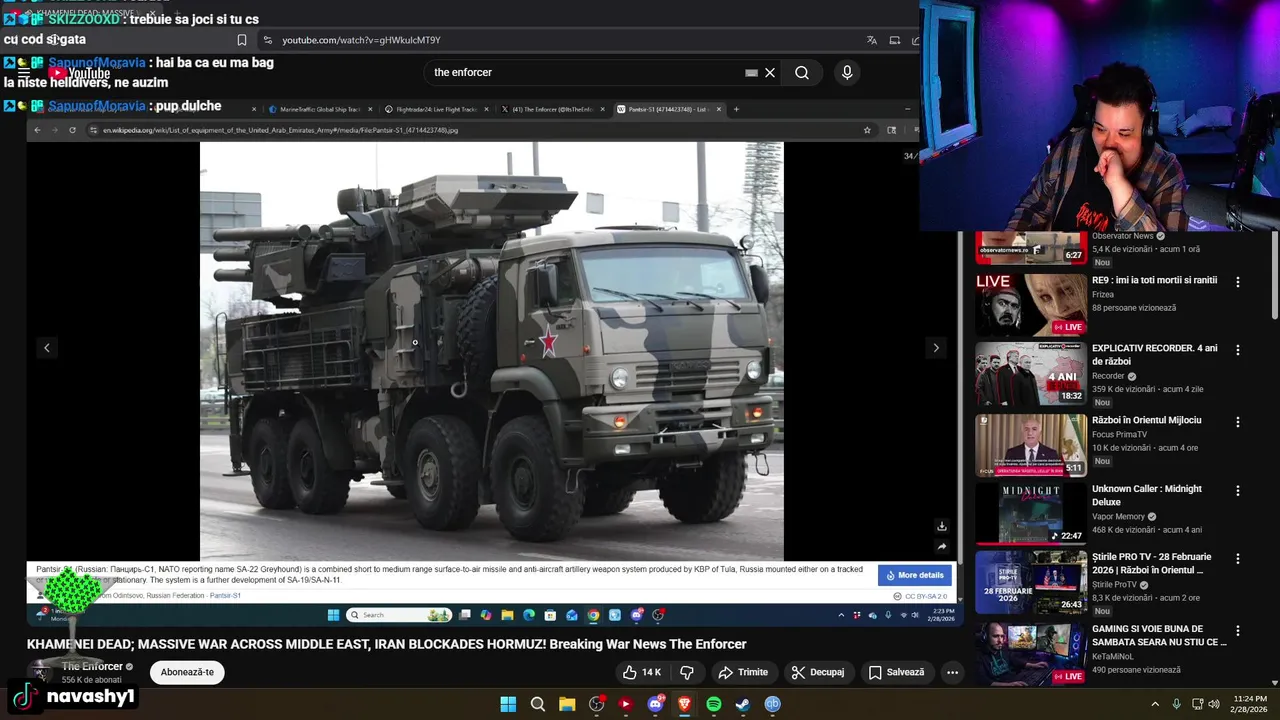Select Flightradar24 tab in the video
The height and width of the screenshot is (720, 1280).
pyautogui.click(x=436, y=109)
